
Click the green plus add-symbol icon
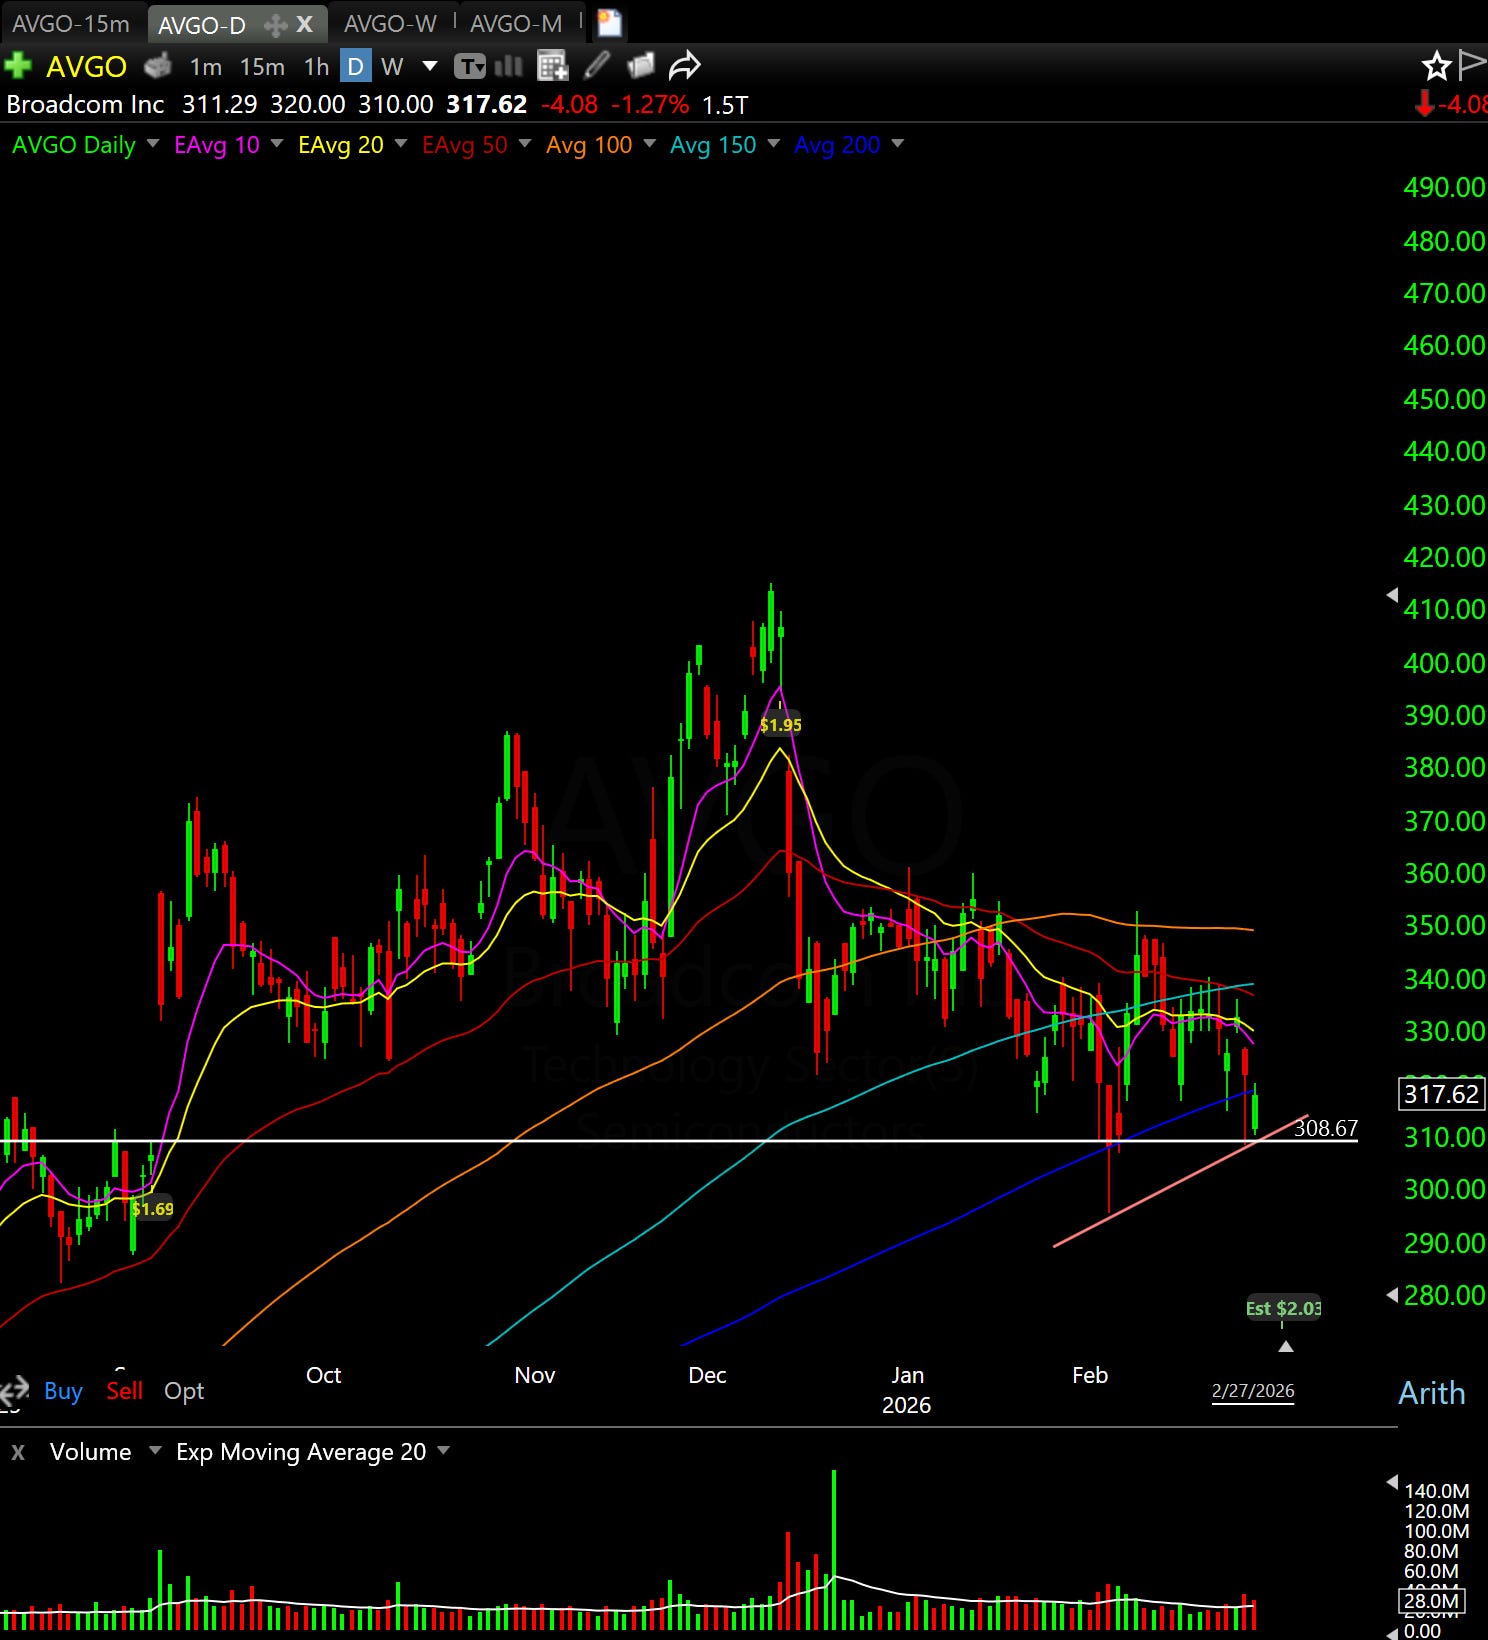click(x=17, y=66)
